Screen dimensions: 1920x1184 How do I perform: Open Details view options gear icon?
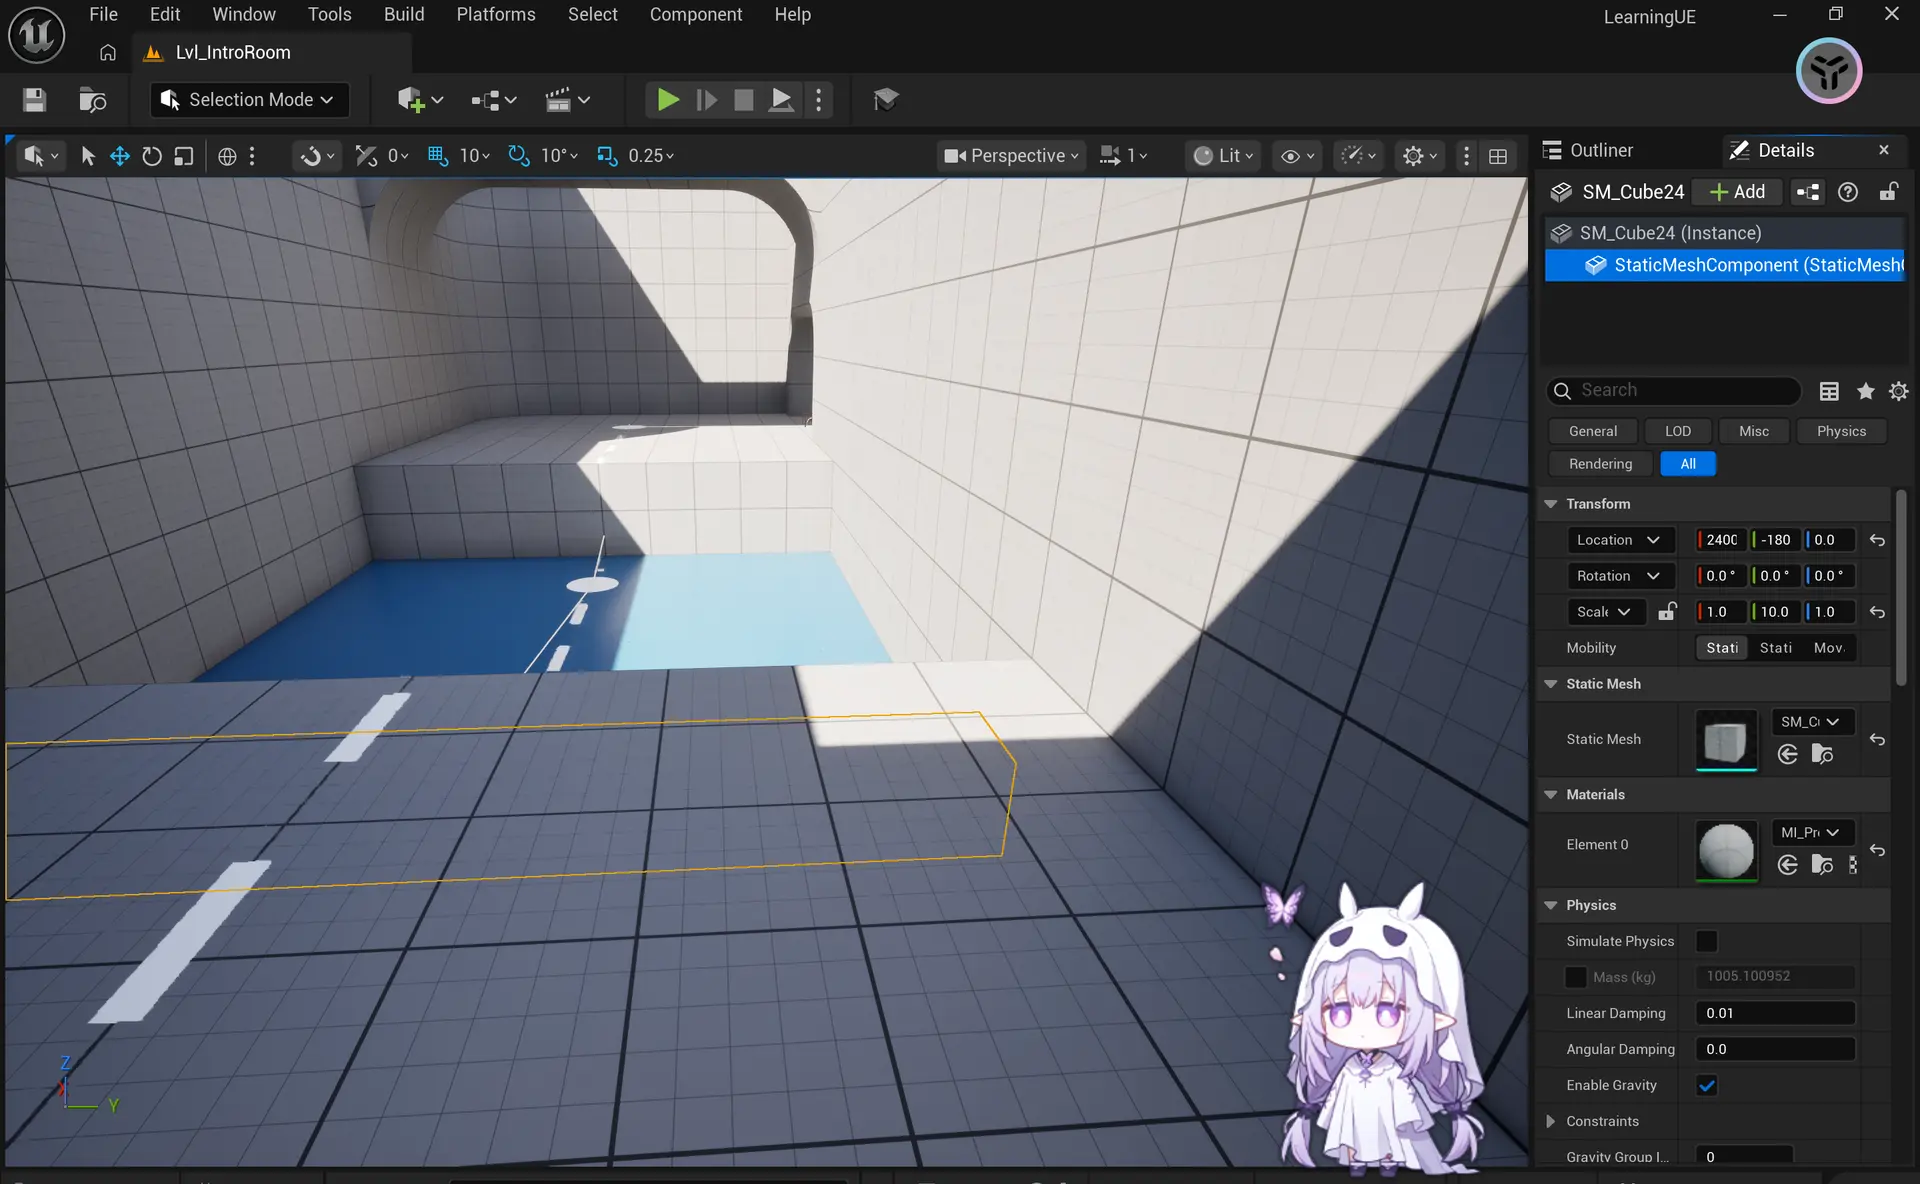(1898, 391)
